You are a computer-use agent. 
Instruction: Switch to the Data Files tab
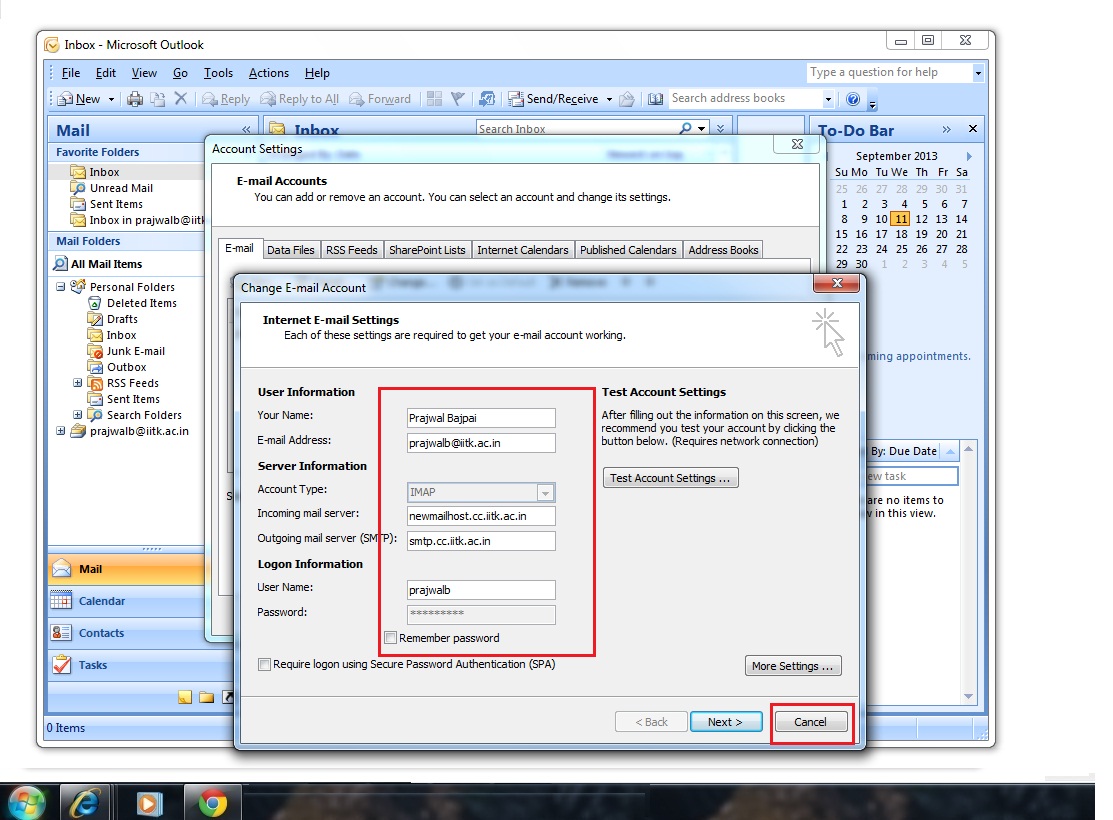click(291, 250)
